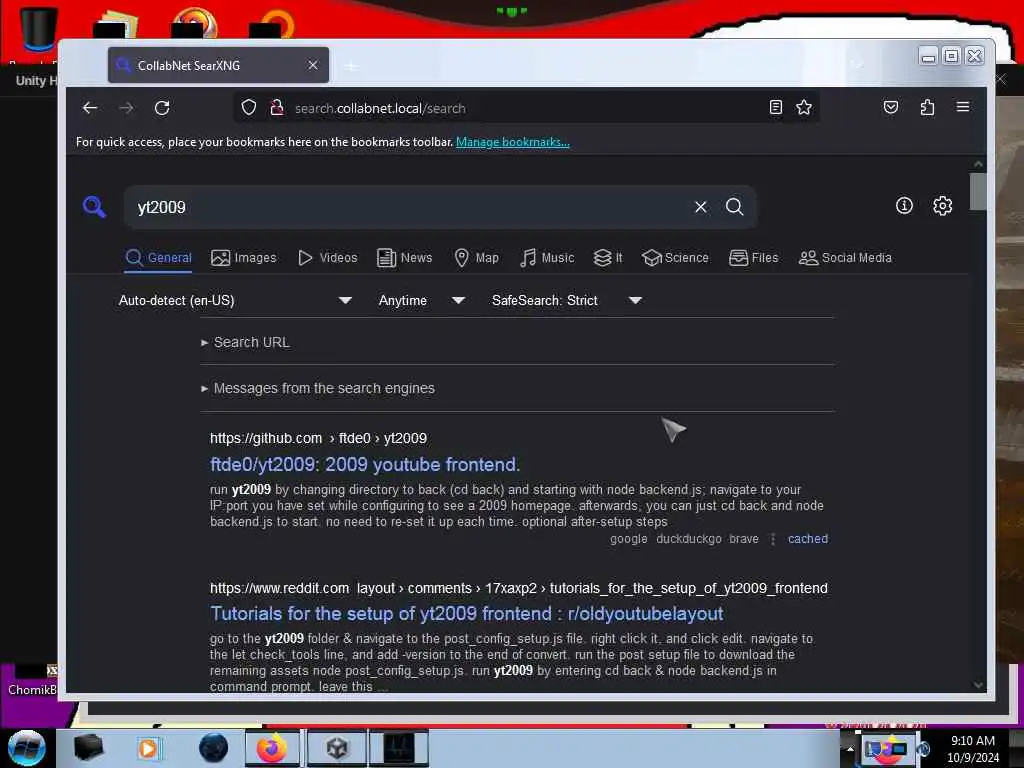Bookmark this page with the star icon
Screen dimensions: 1024x768
804,107
